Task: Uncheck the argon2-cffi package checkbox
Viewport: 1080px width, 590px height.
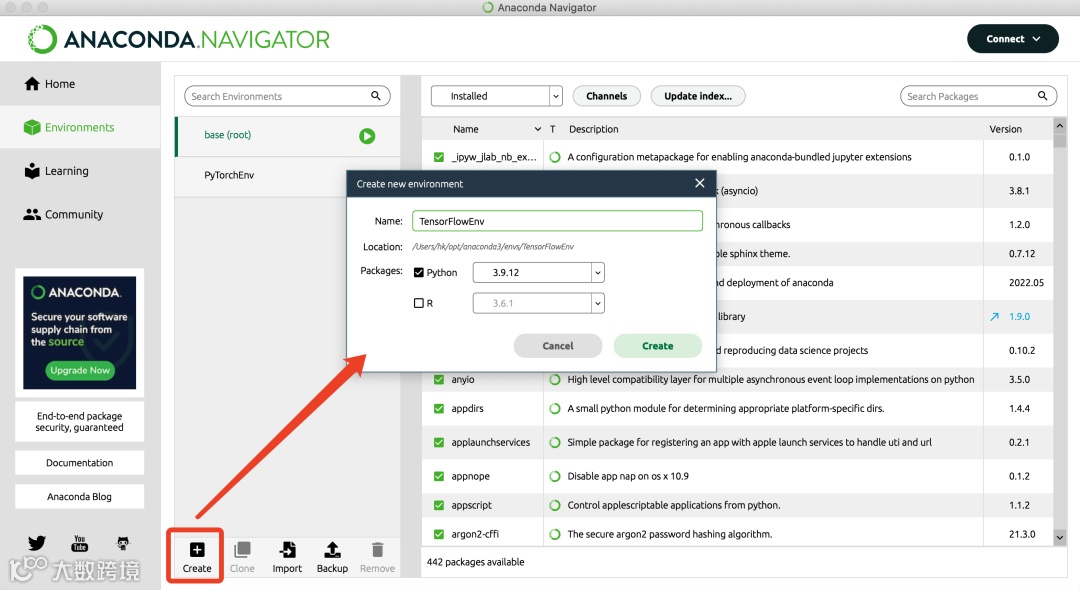Action: 439,534
